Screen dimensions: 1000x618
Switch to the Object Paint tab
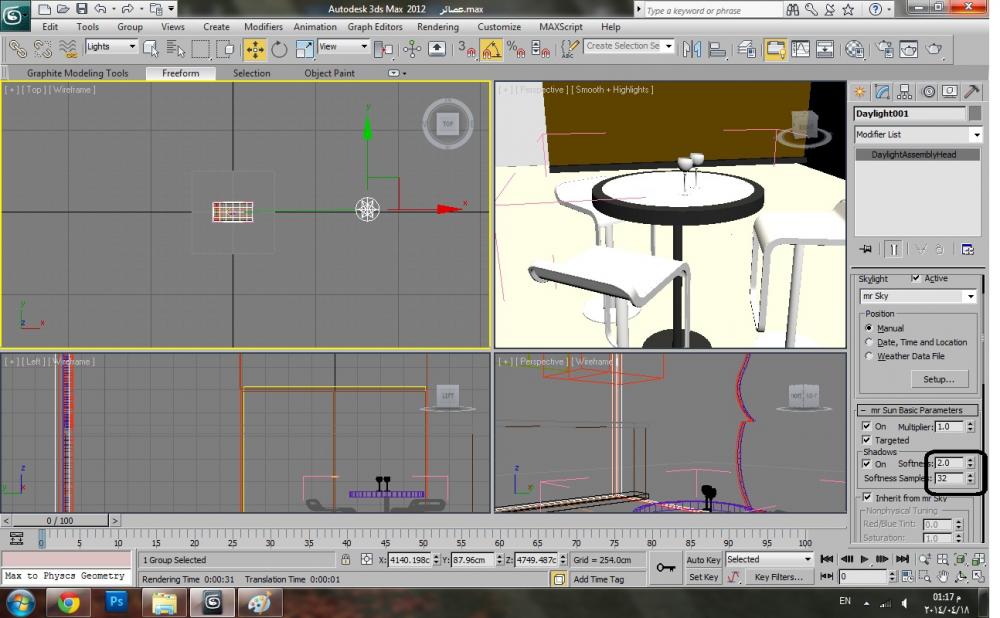tap(329, 73)
